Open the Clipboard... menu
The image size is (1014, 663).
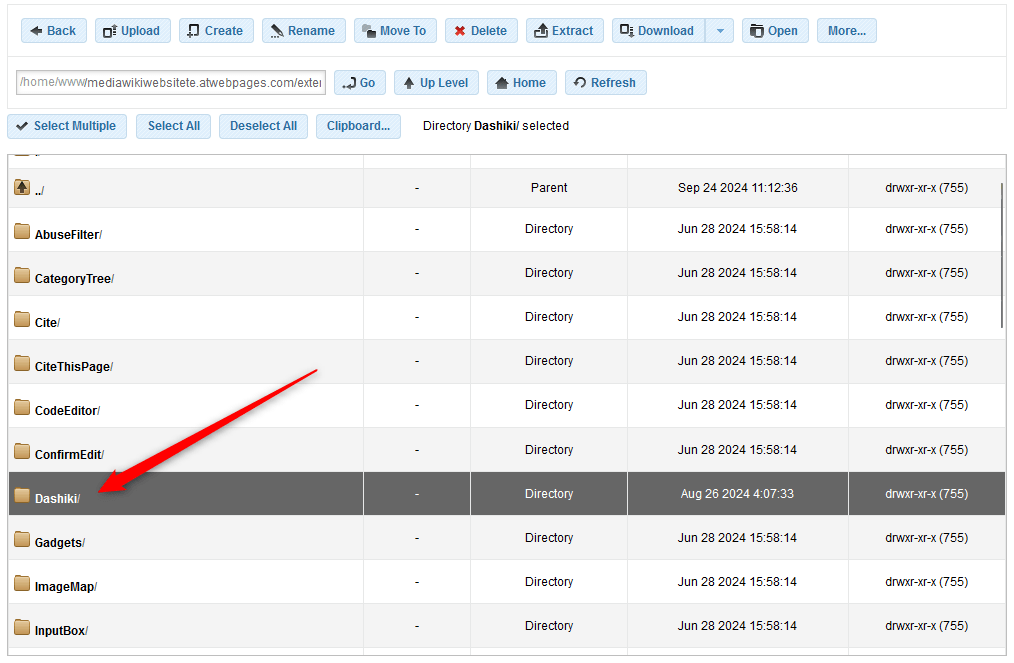coord(358,126)
